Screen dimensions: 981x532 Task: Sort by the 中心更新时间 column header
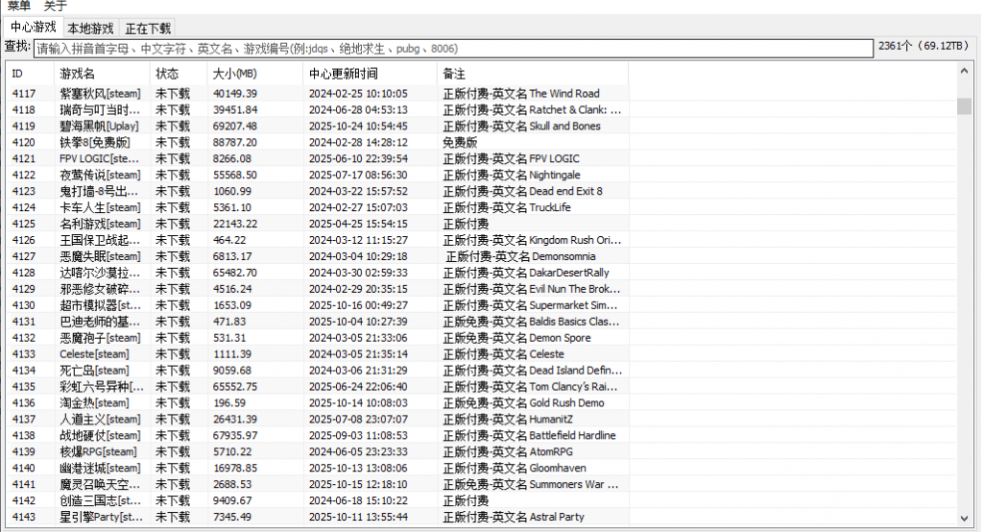(x=370, y=74)
